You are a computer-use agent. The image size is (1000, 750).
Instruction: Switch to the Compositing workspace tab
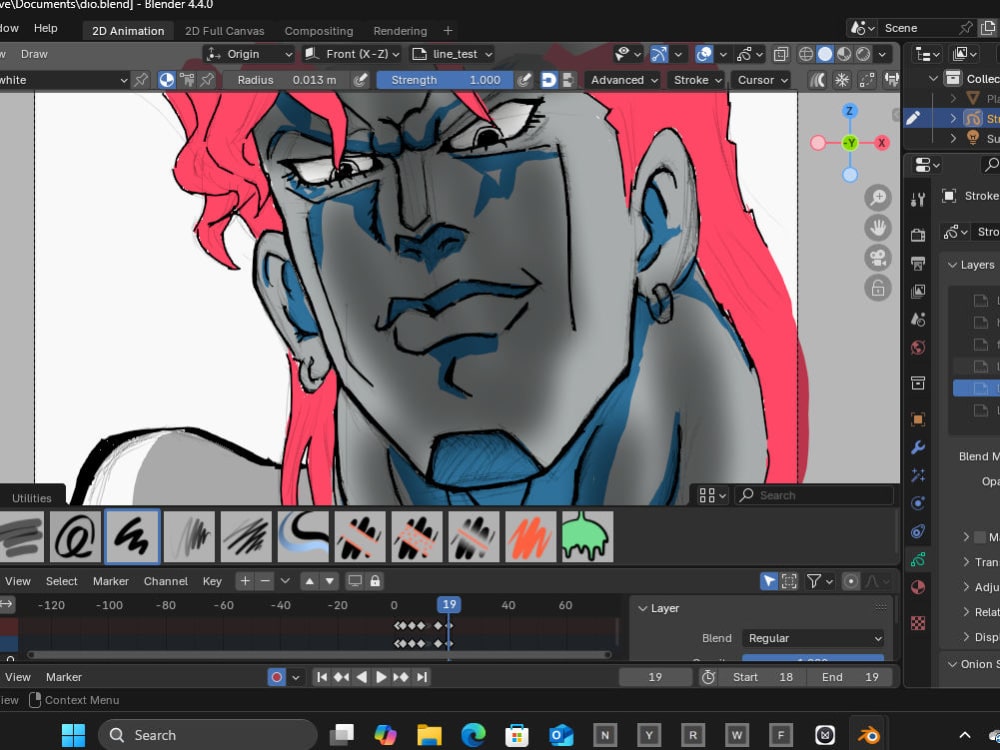tap(318, 31)
